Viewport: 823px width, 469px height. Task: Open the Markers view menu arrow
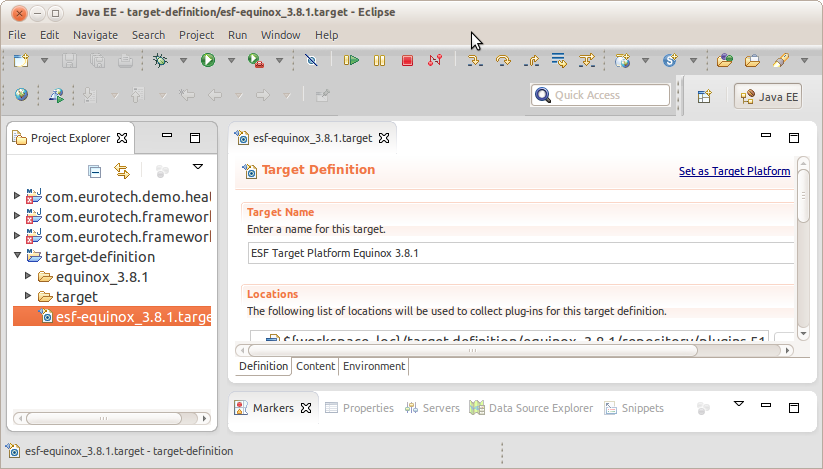(738, 404)
